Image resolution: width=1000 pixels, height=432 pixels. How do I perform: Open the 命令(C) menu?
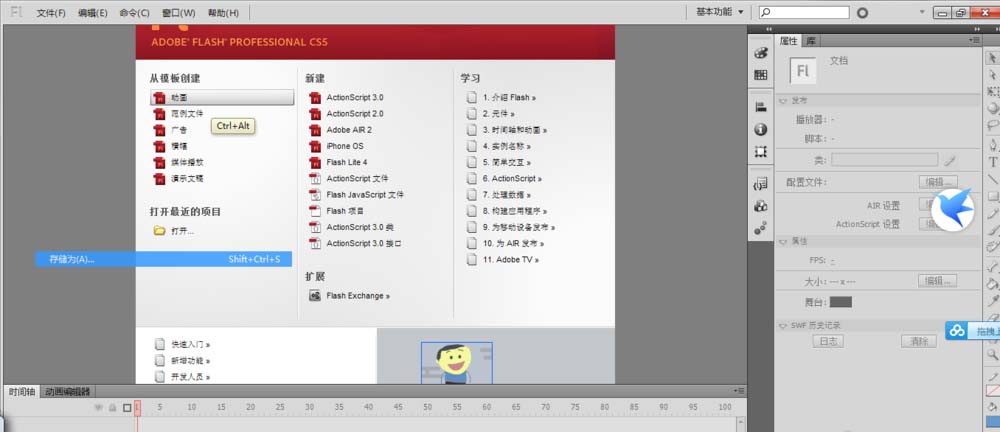[x=134, y=13]
